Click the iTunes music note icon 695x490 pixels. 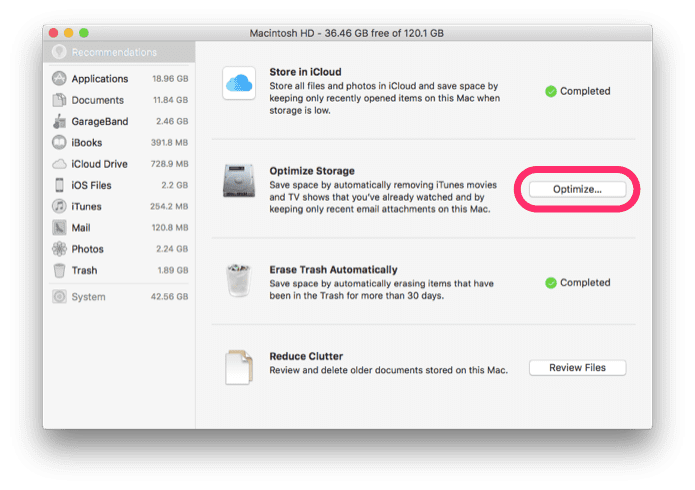click(59, 206)
